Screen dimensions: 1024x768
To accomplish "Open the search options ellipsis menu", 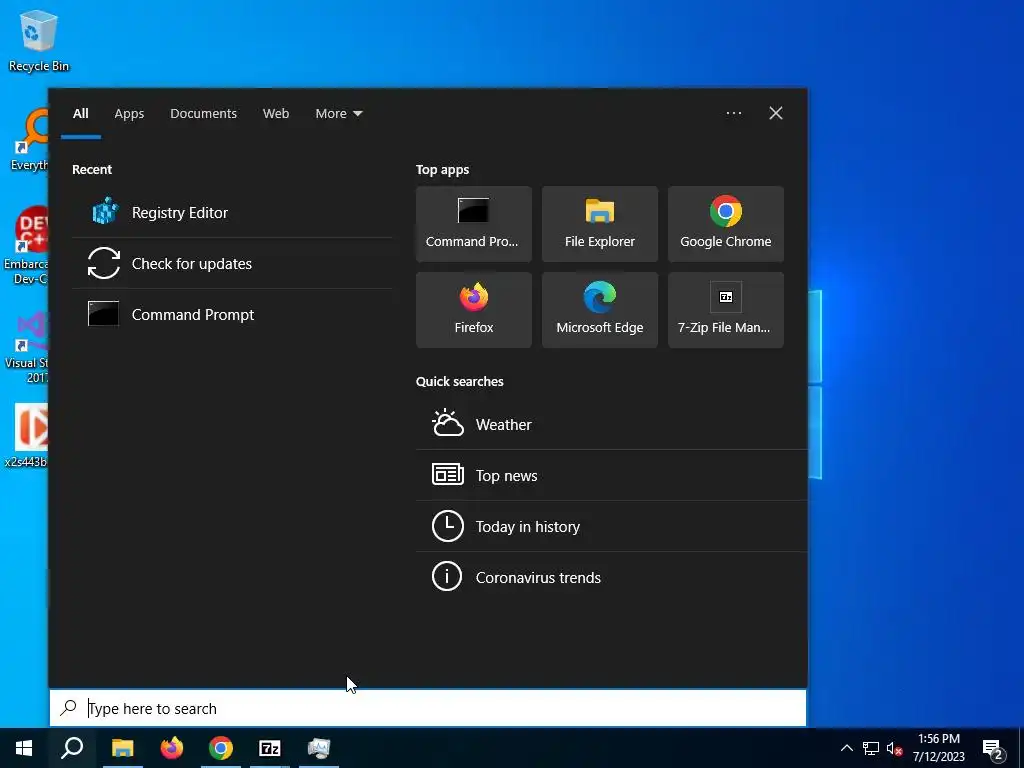I will coord(733,114).
